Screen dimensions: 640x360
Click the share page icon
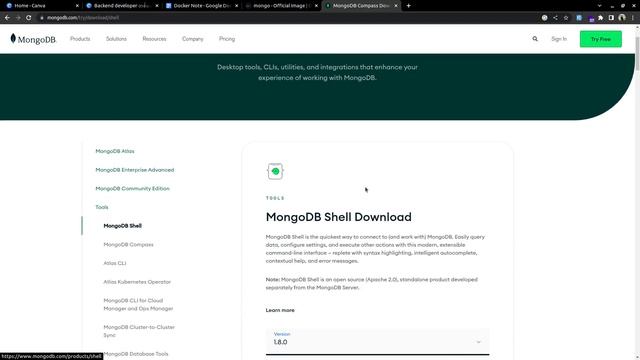tap(555, 18)
